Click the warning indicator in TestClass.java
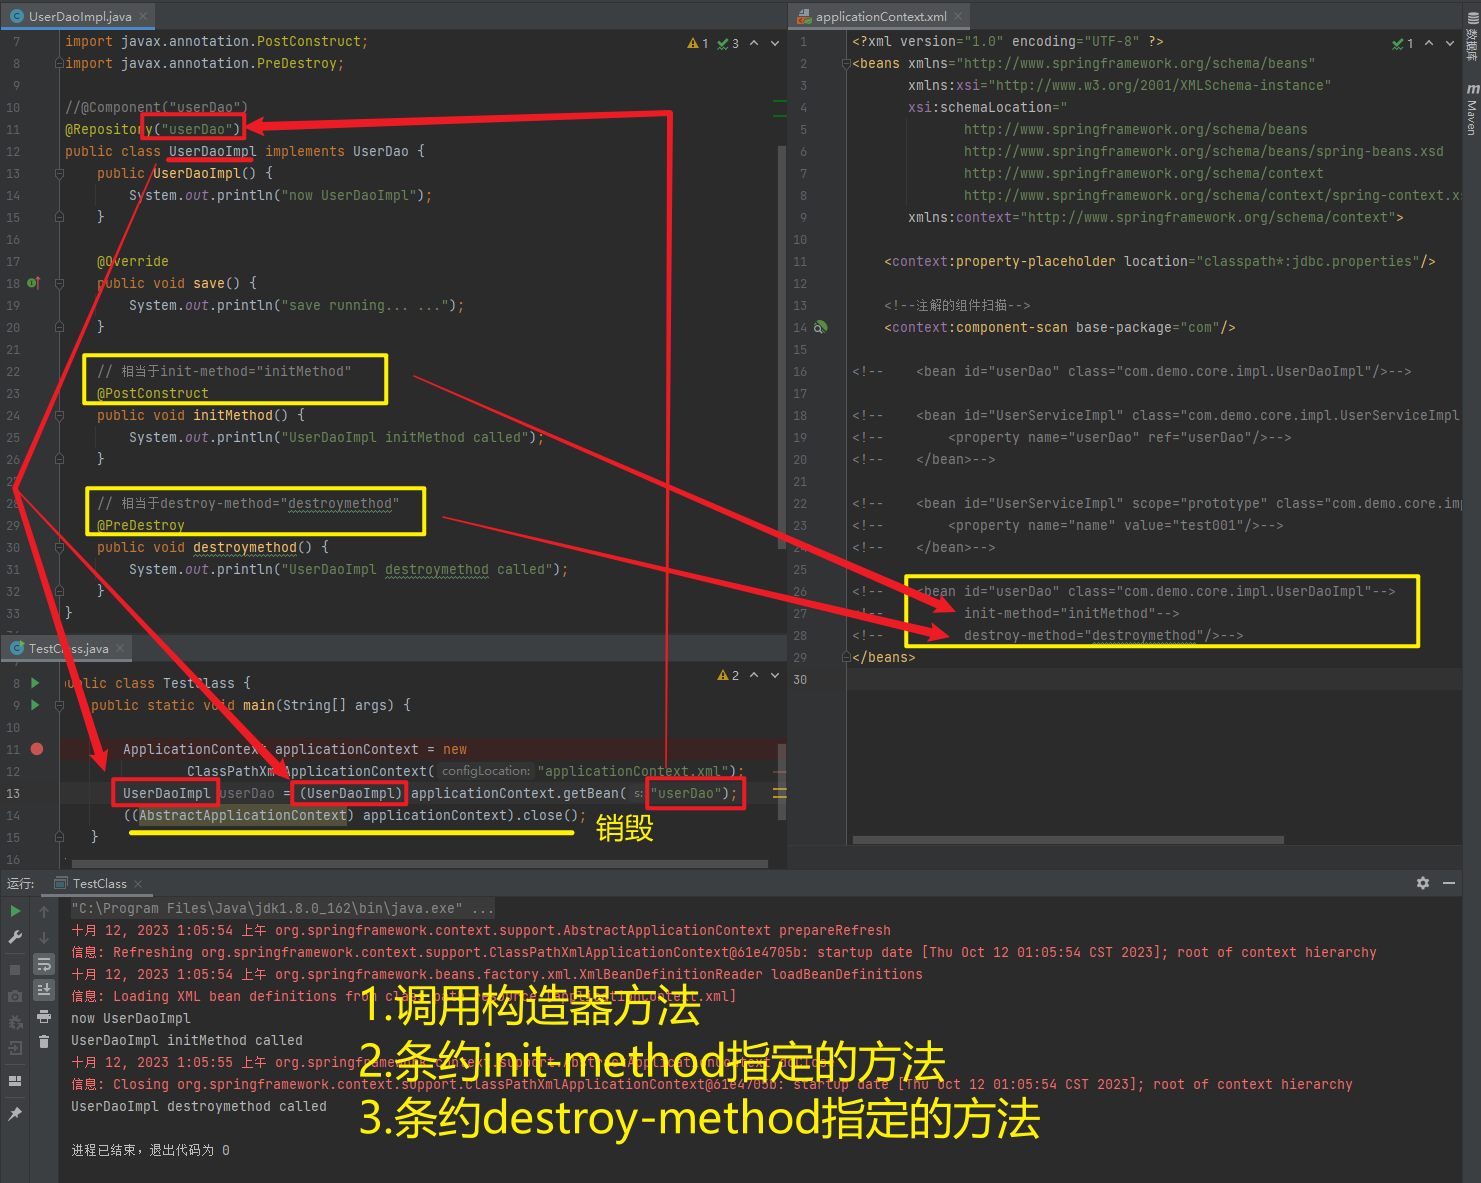 (729, 676)
